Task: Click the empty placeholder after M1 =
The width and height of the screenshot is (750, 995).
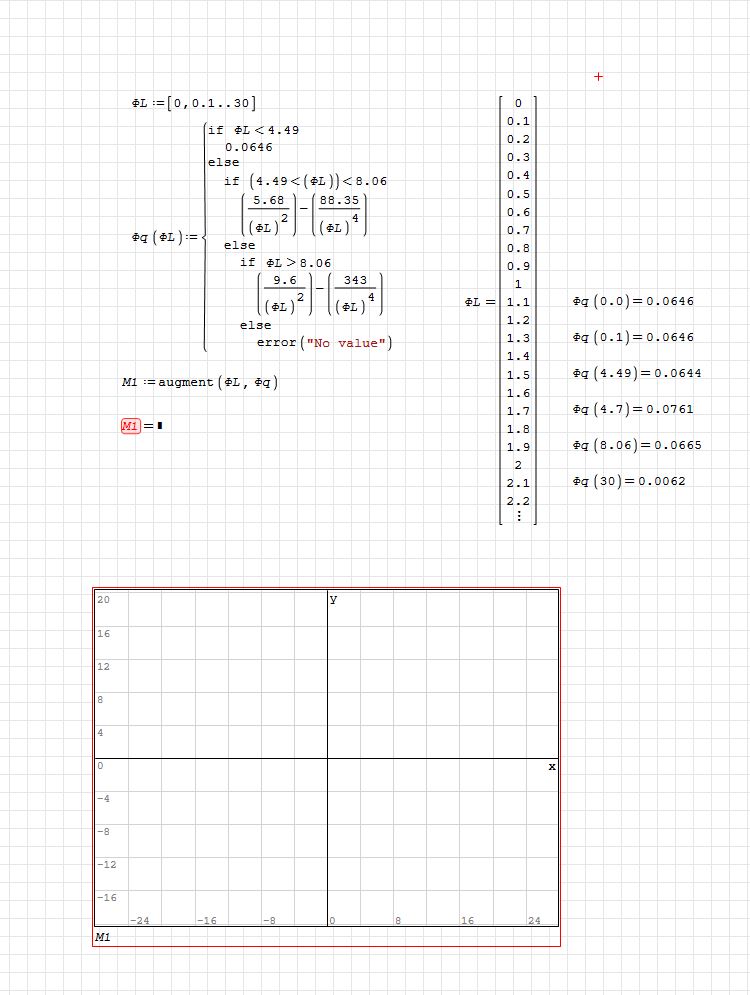Action: click(159, 427)
